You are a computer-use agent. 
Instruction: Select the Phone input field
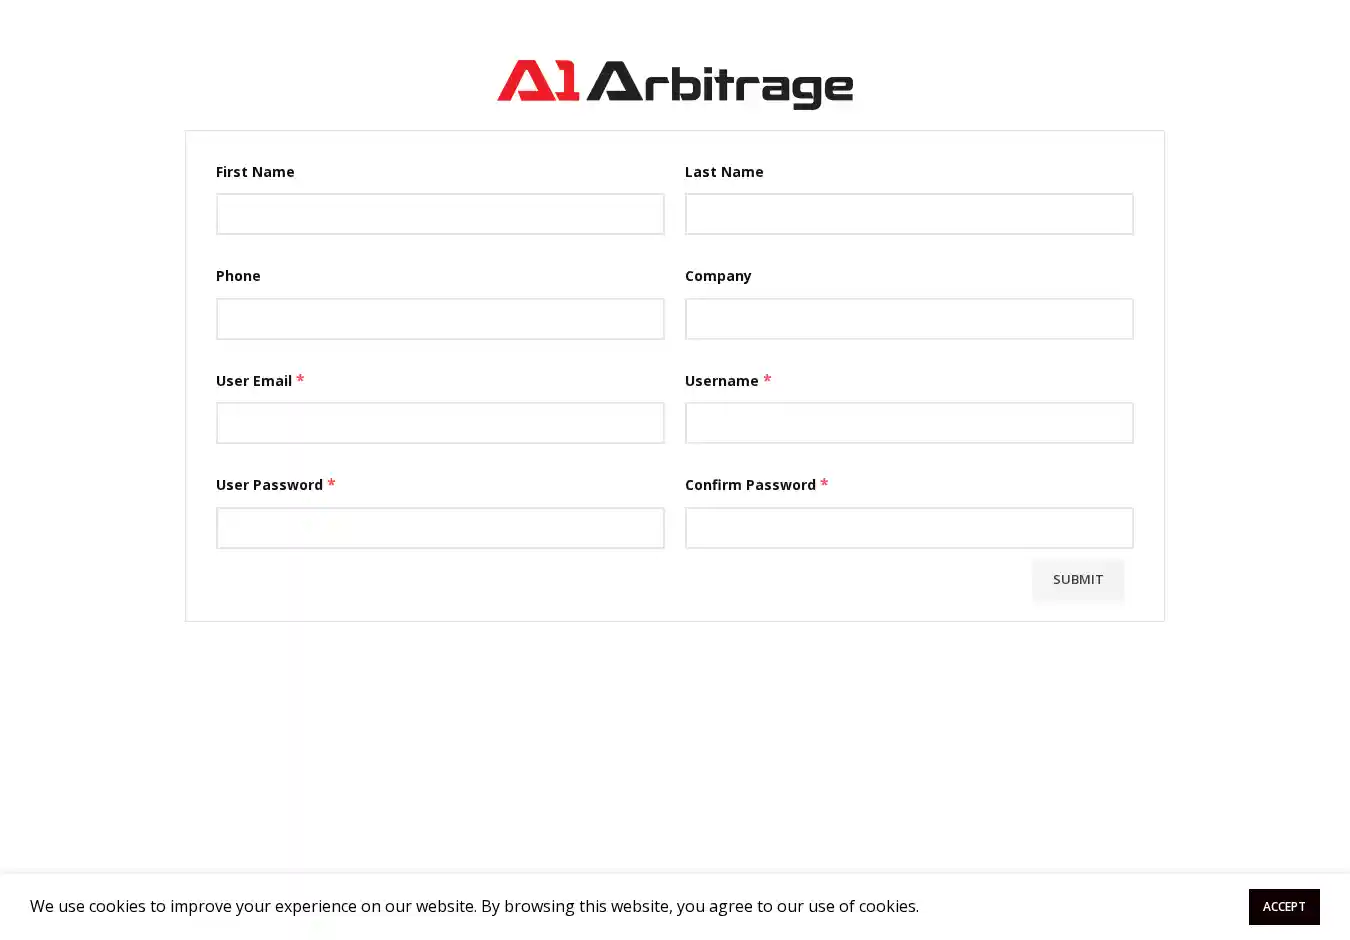[440, 319]
